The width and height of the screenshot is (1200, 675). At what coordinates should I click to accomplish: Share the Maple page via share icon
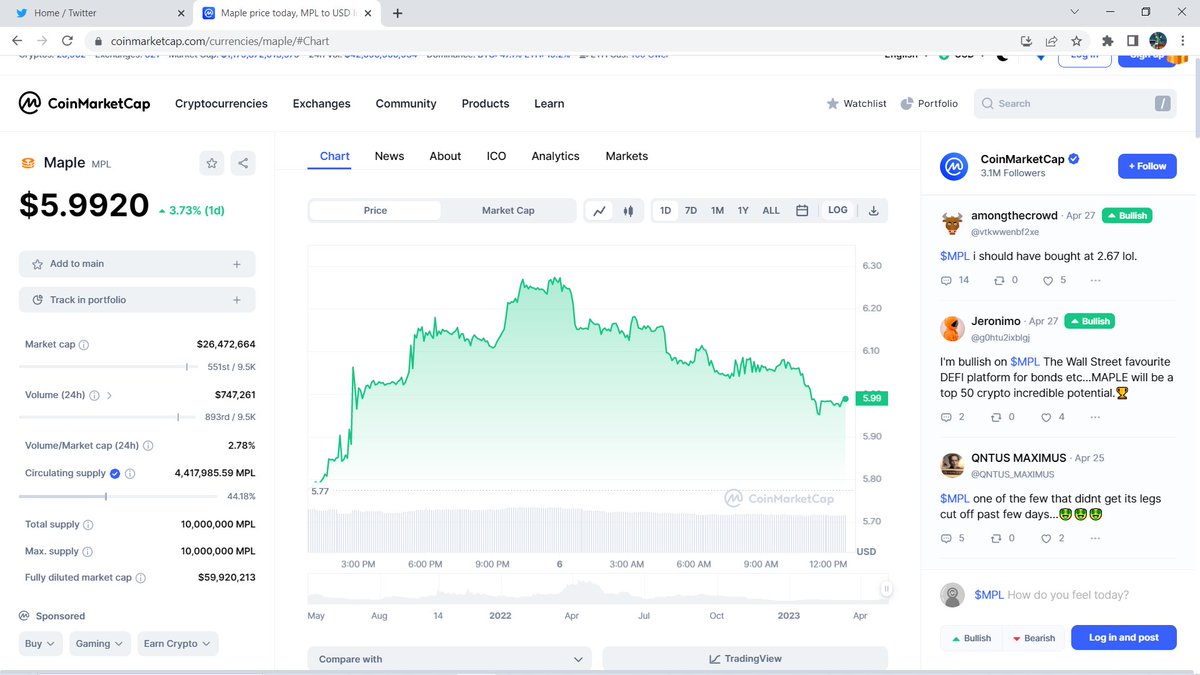point(243,163)
